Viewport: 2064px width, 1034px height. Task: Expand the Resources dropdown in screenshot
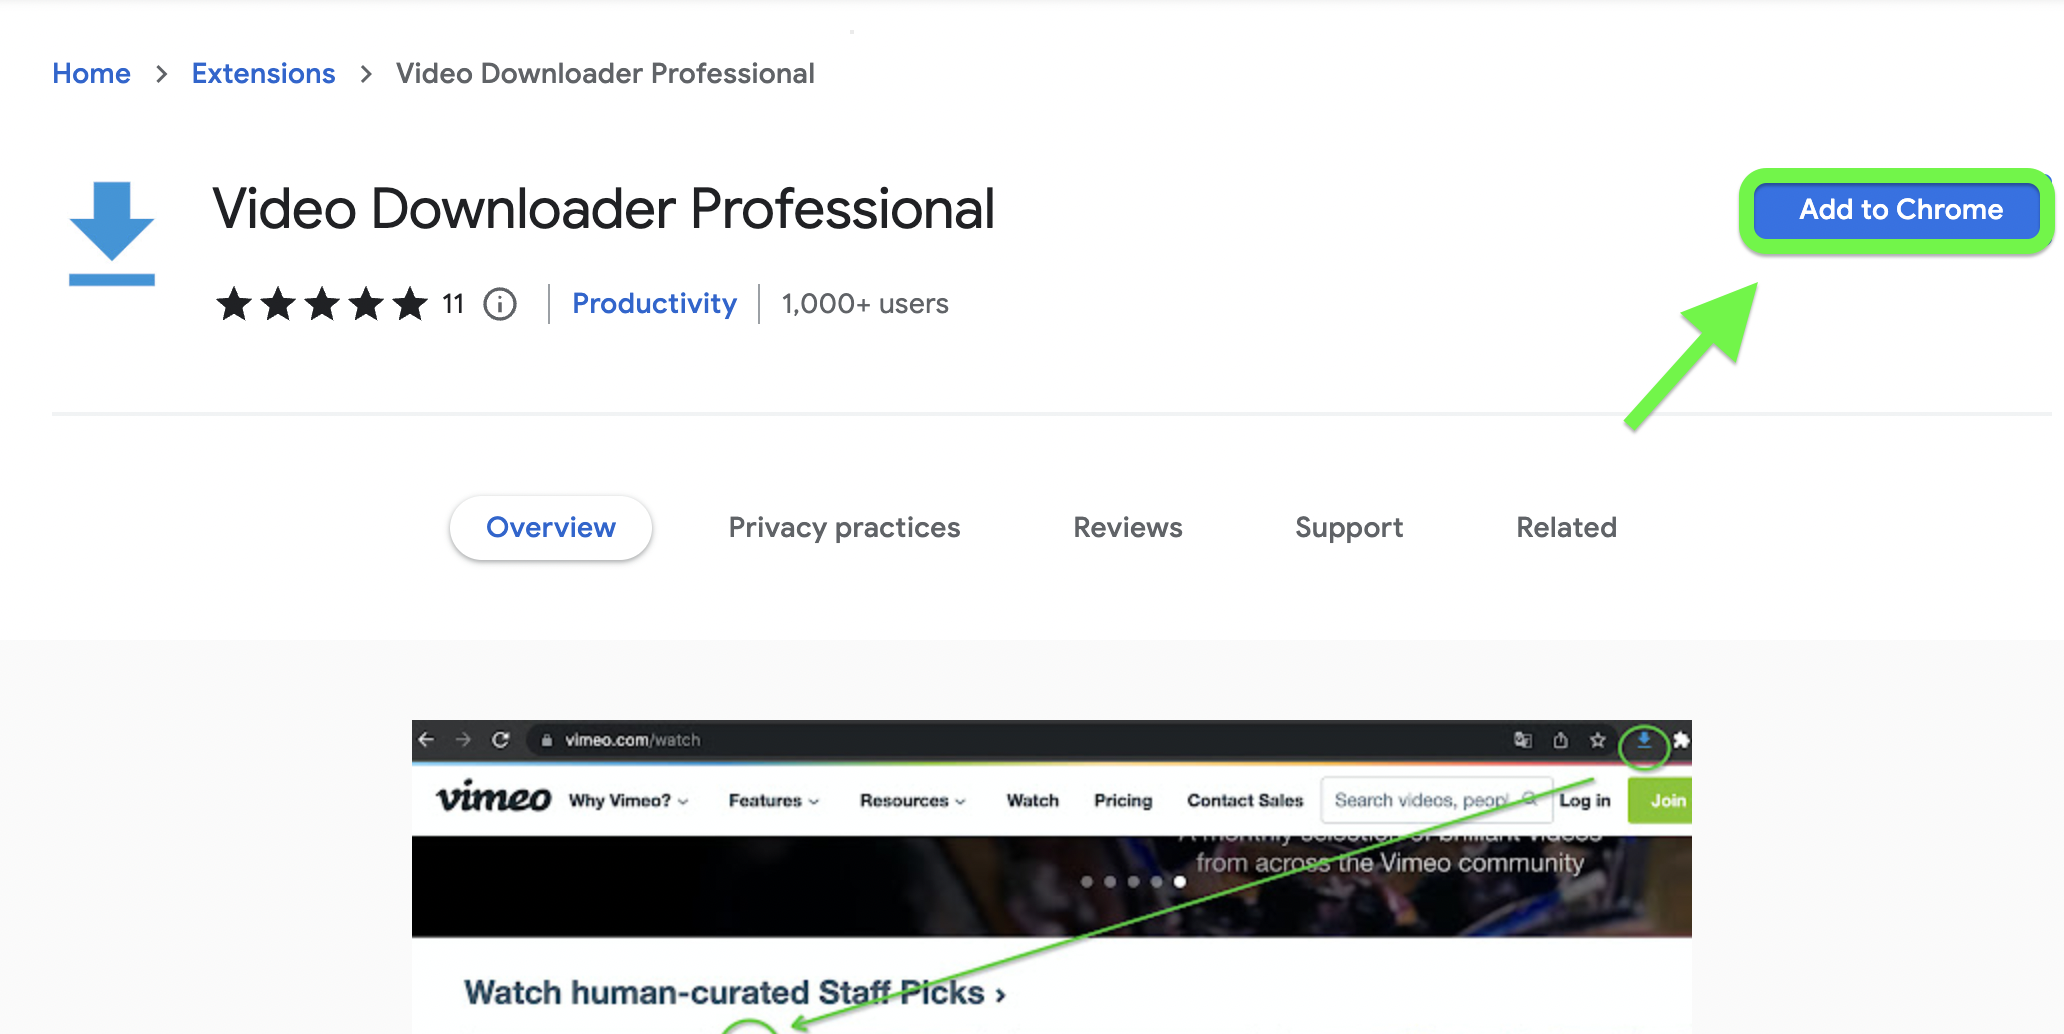coord(913,801)
